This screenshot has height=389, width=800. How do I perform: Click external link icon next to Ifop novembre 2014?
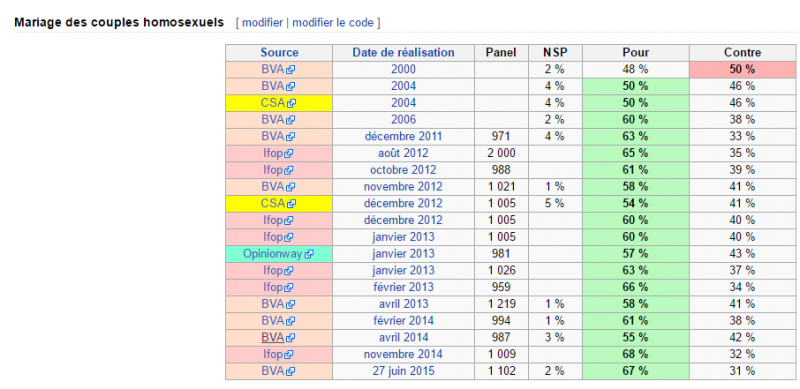pyautogui.click(x=289, y=355)
